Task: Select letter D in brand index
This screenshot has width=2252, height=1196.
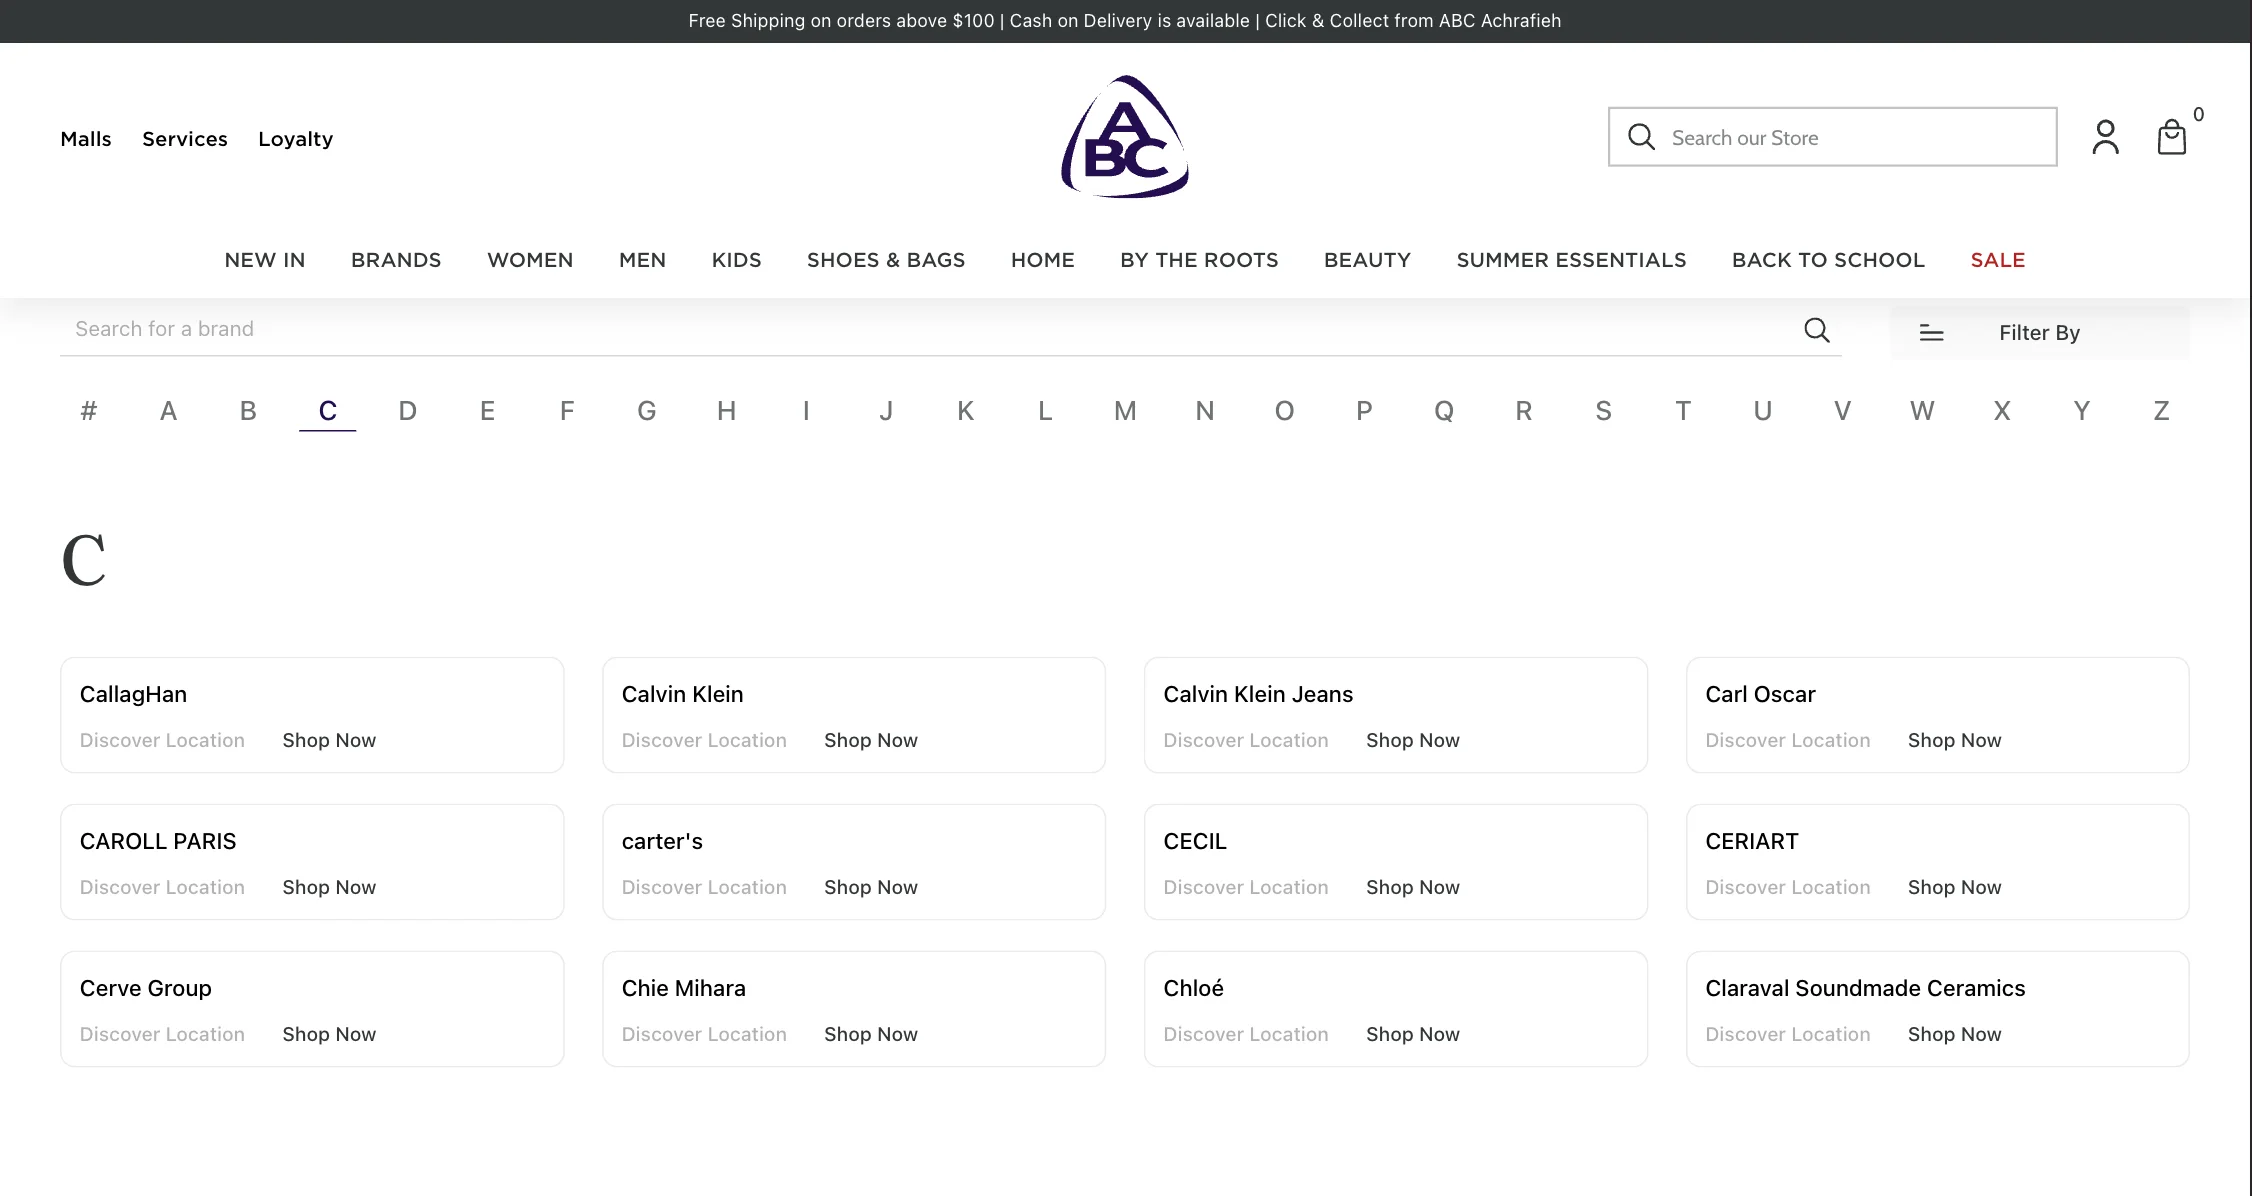Action: coord(407,411)
